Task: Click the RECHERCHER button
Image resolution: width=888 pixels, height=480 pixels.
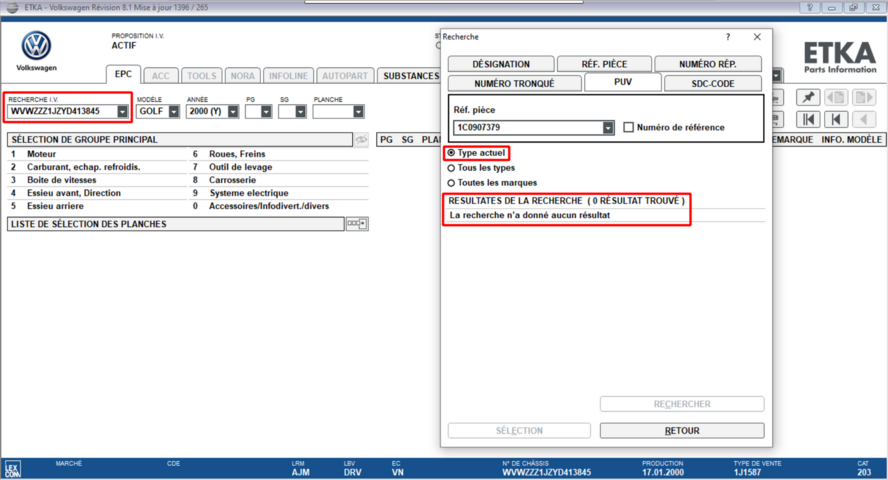Action: pyautogui.click(x=682, y=404)
